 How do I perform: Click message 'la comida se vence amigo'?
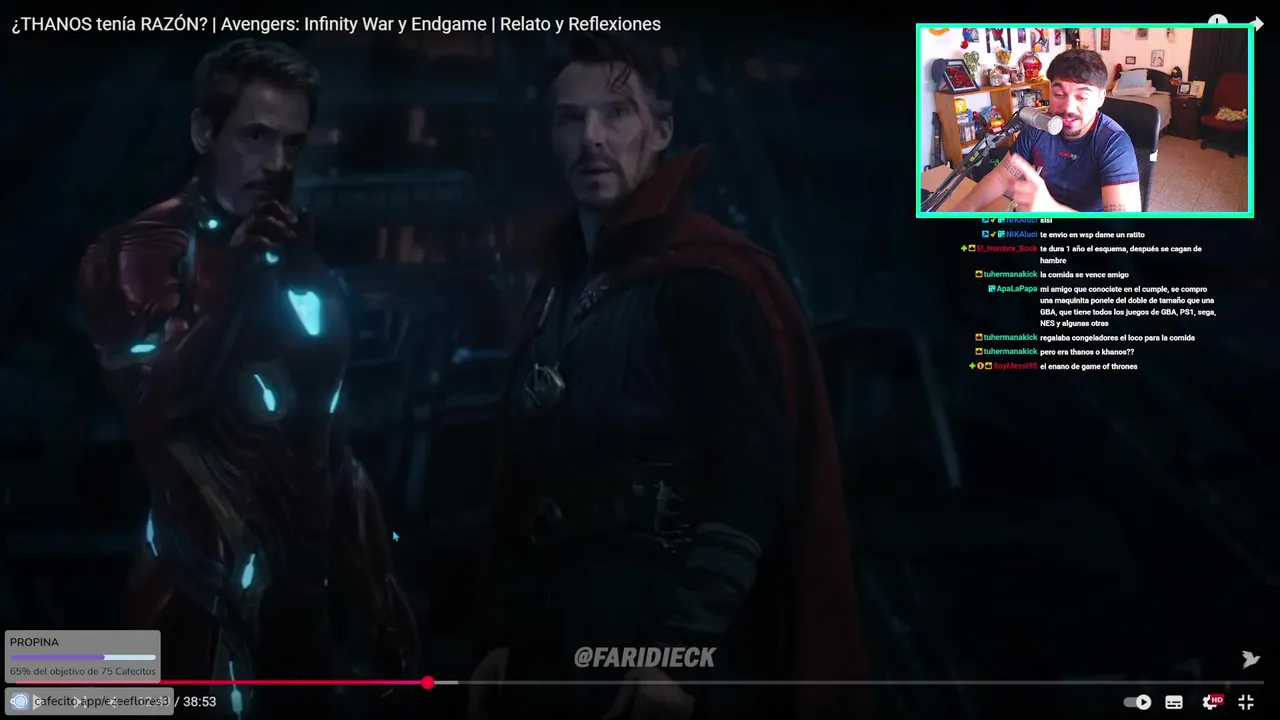1084,274
